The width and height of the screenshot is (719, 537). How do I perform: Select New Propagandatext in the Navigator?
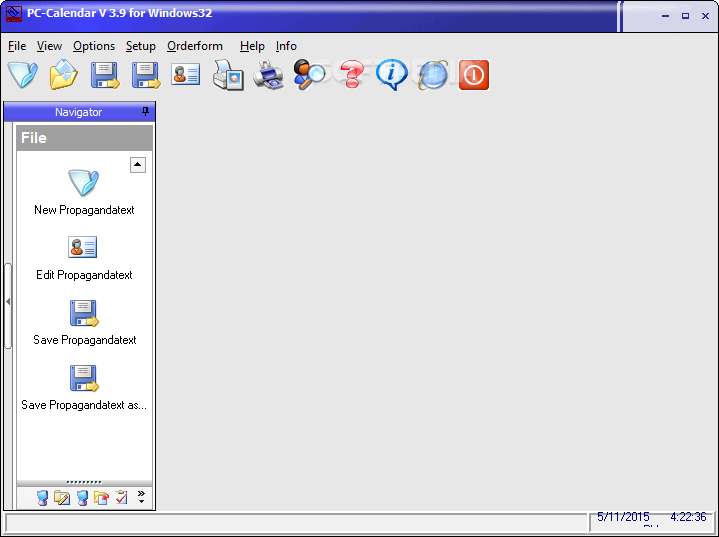pyautogui.click(x=84, y=193)
